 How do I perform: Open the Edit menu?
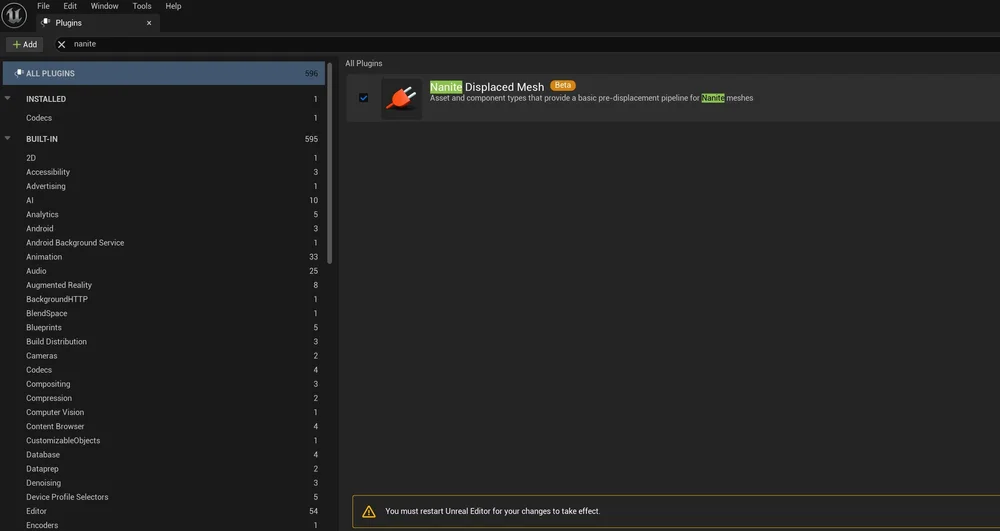click(70, 6)
